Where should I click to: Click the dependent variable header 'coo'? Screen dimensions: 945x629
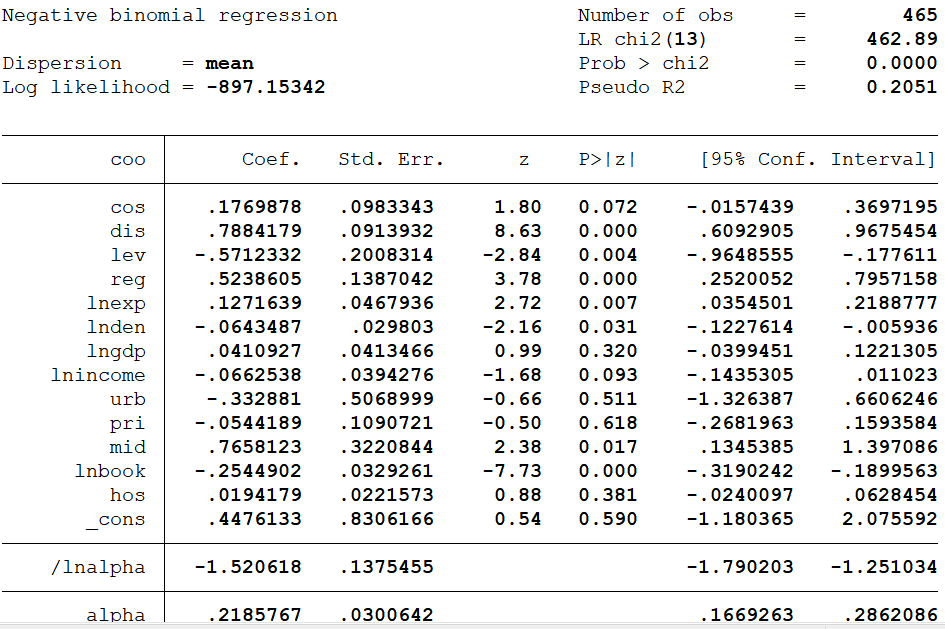pyautogui.click(x=128, y=160)
